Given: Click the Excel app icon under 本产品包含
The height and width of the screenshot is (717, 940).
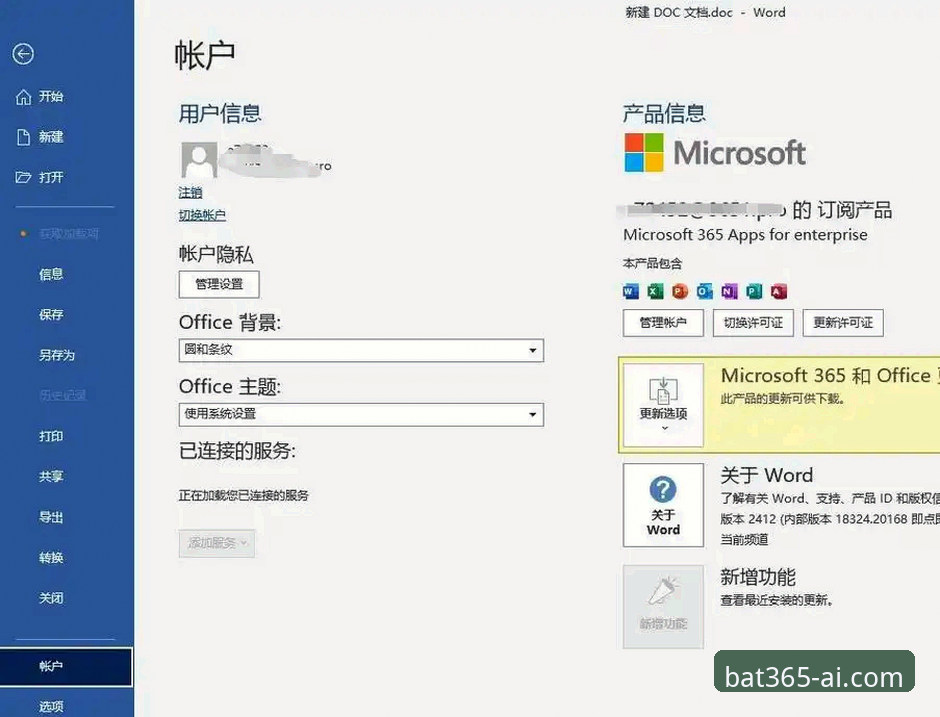Looking at the screenshot, I should point(655,291).
